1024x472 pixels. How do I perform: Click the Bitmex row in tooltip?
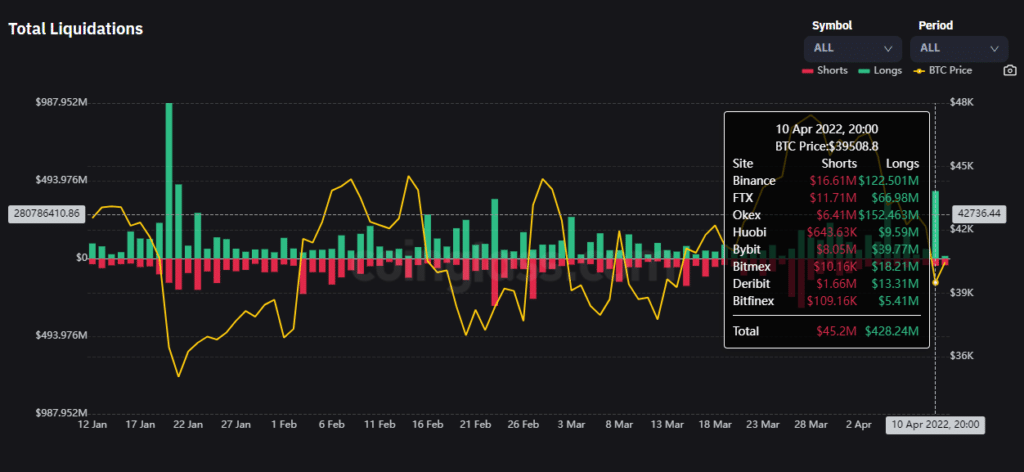coord(825,266)
